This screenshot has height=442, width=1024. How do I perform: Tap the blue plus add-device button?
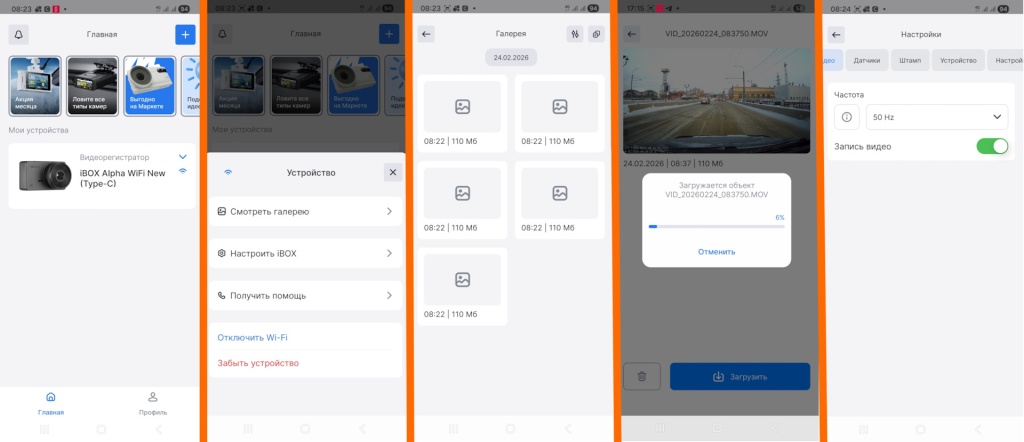[x=185, y=35]
